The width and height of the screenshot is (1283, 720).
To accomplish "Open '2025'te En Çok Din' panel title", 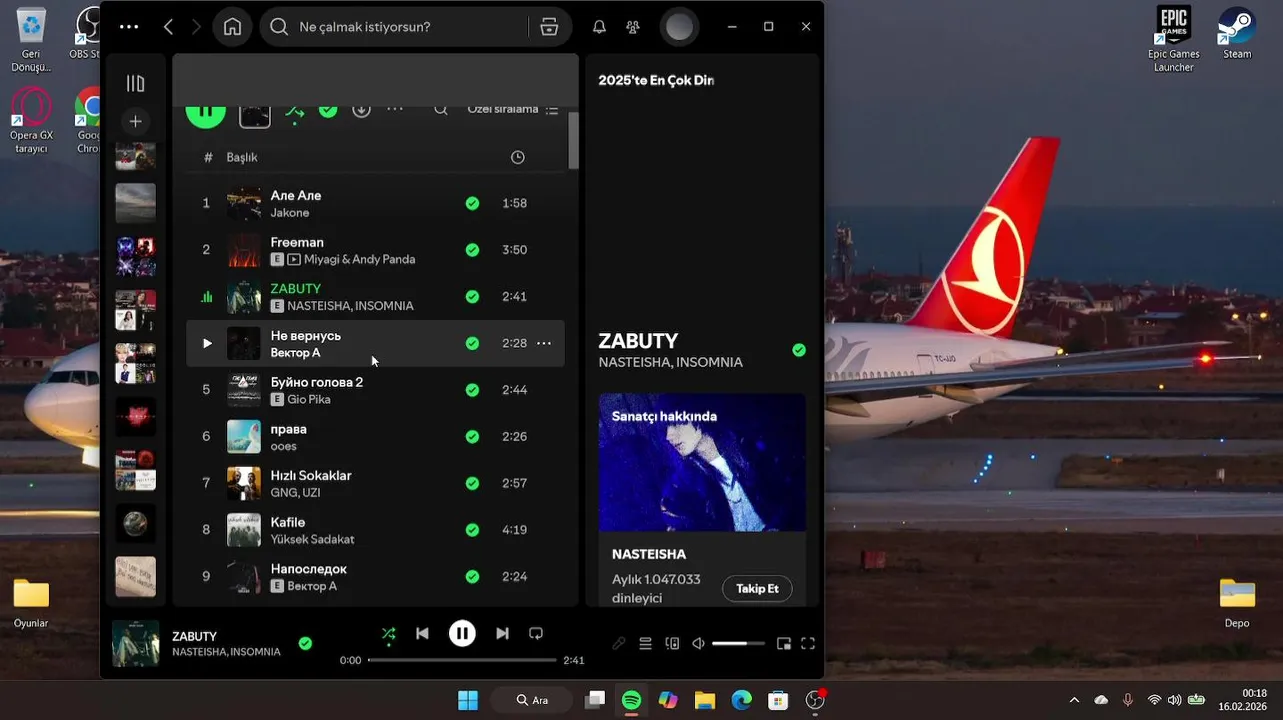I will (656, 80).
